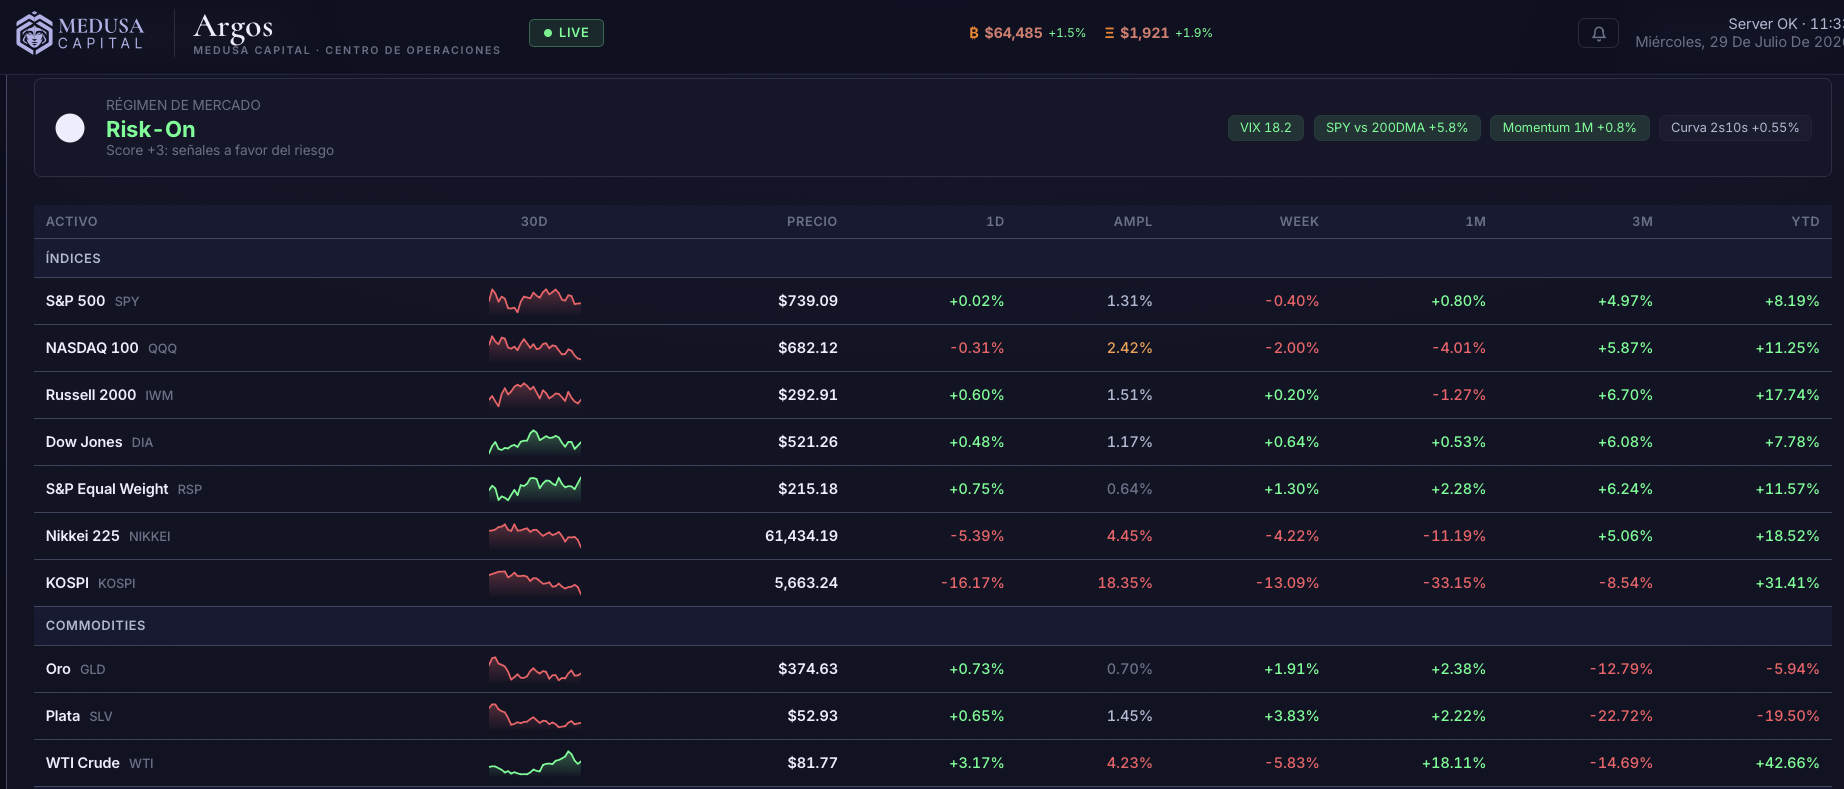Click the notification bell icon
Viewport: 1844px width, 789px height.
(x=1598, y=33)
